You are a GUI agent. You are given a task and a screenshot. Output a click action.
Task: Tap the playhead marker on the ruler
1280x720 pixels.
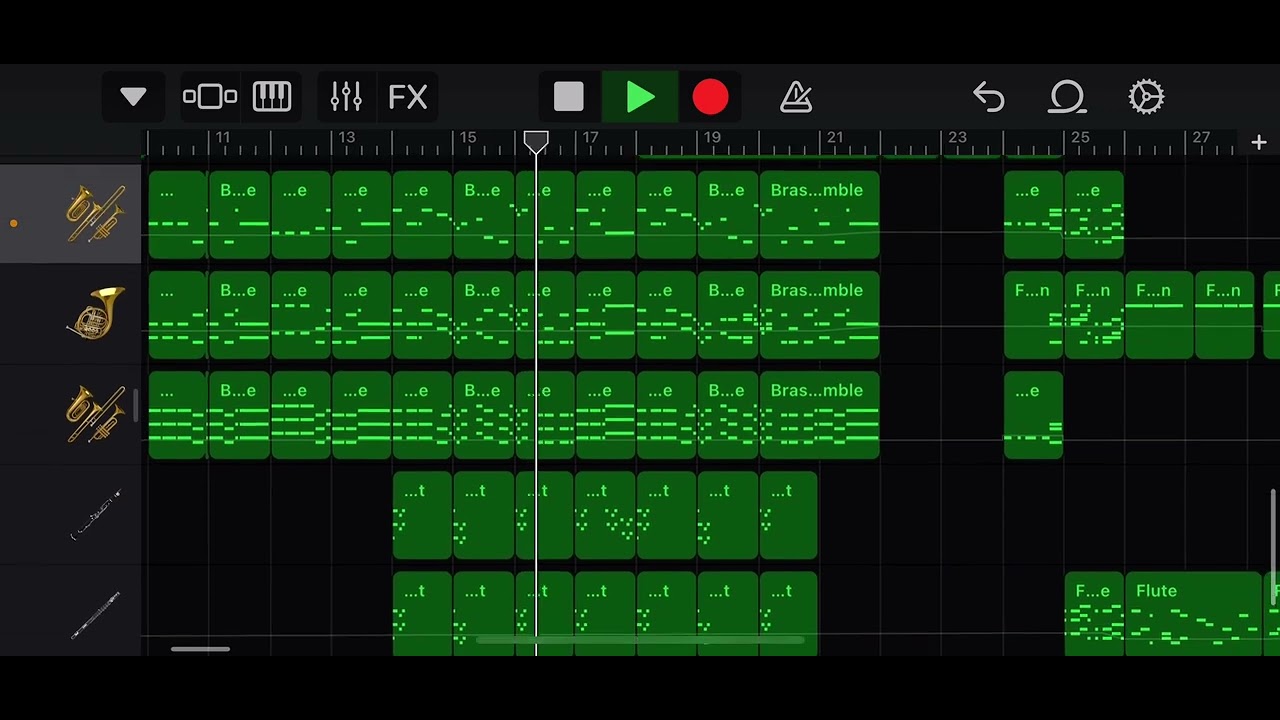[x=536, y=142]
